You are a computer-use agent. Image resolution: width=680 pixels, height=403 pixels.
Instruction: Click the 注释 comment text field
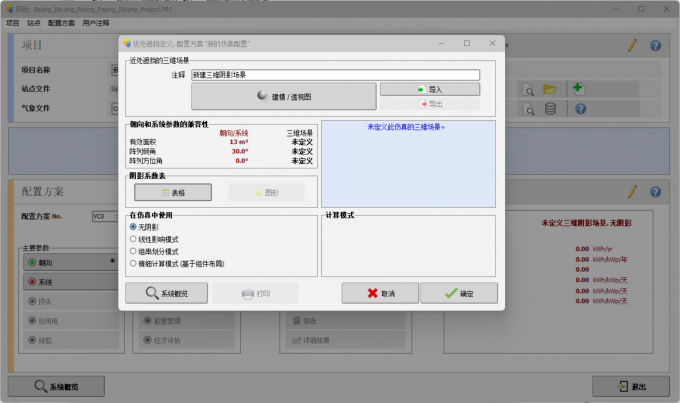(x=335, y=75)
